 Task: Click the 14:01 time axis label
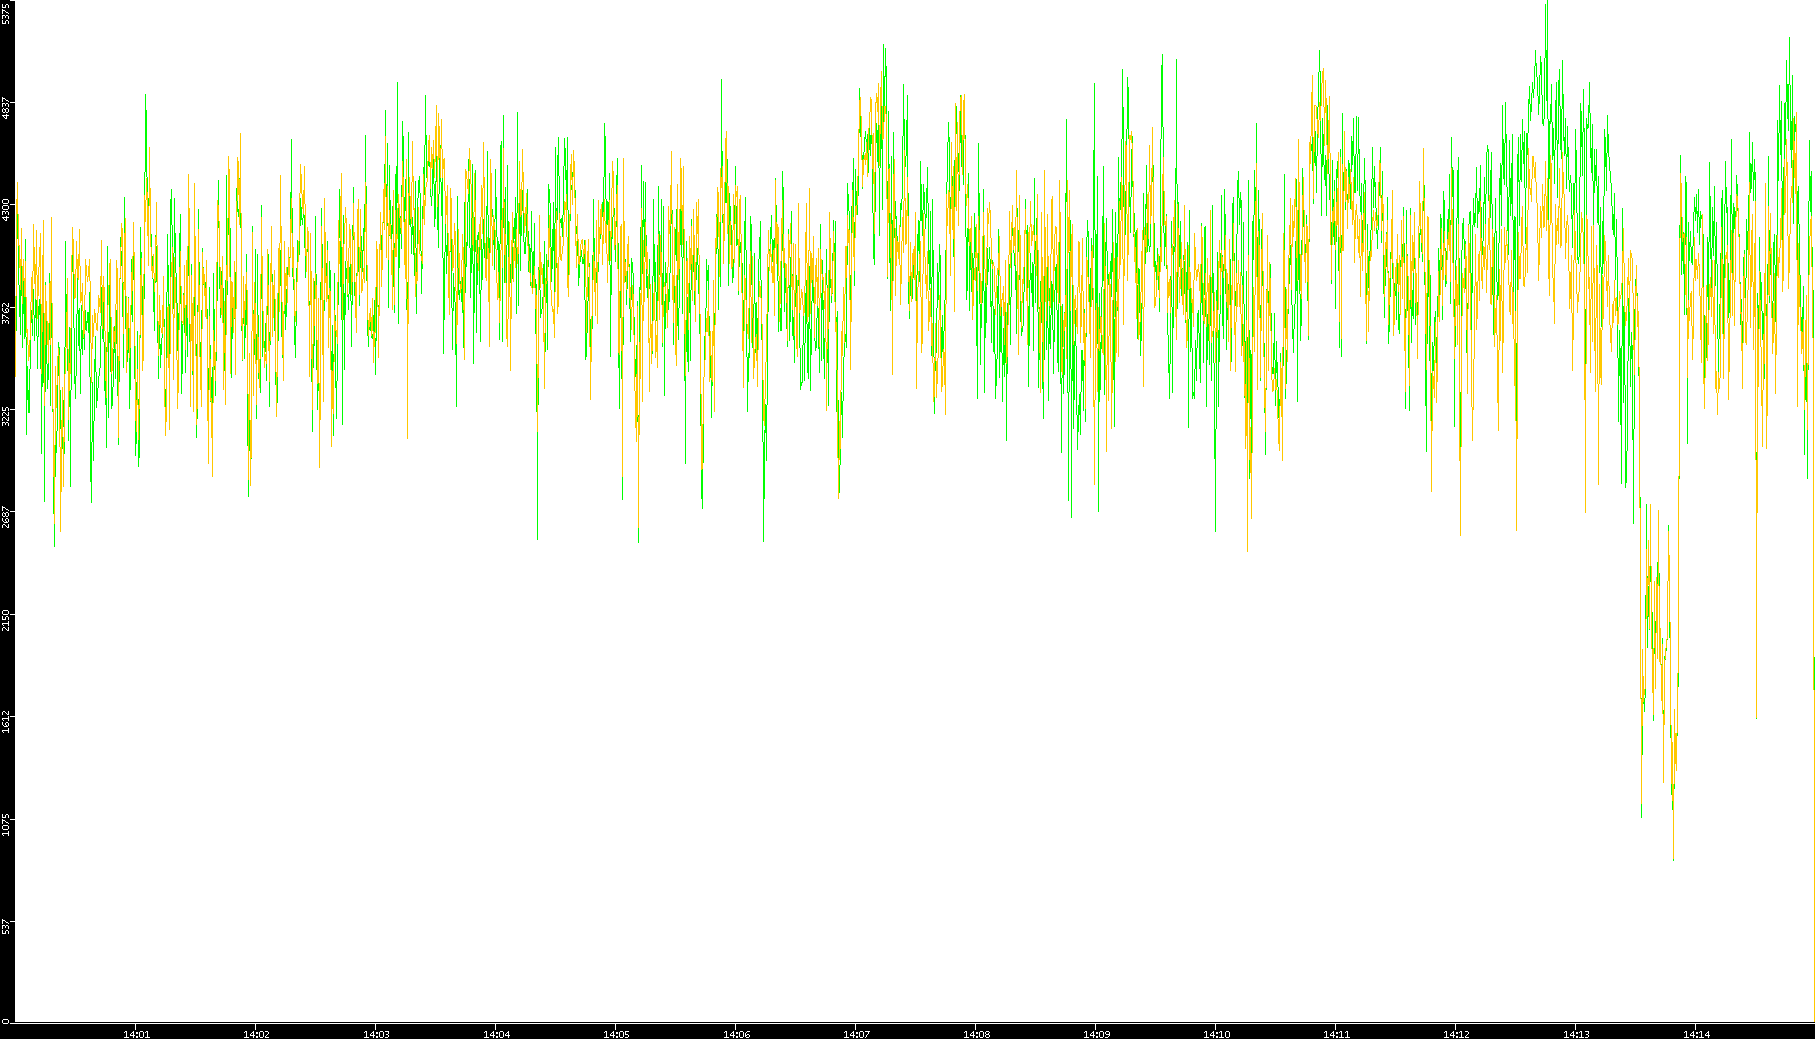pos(136,1033)
